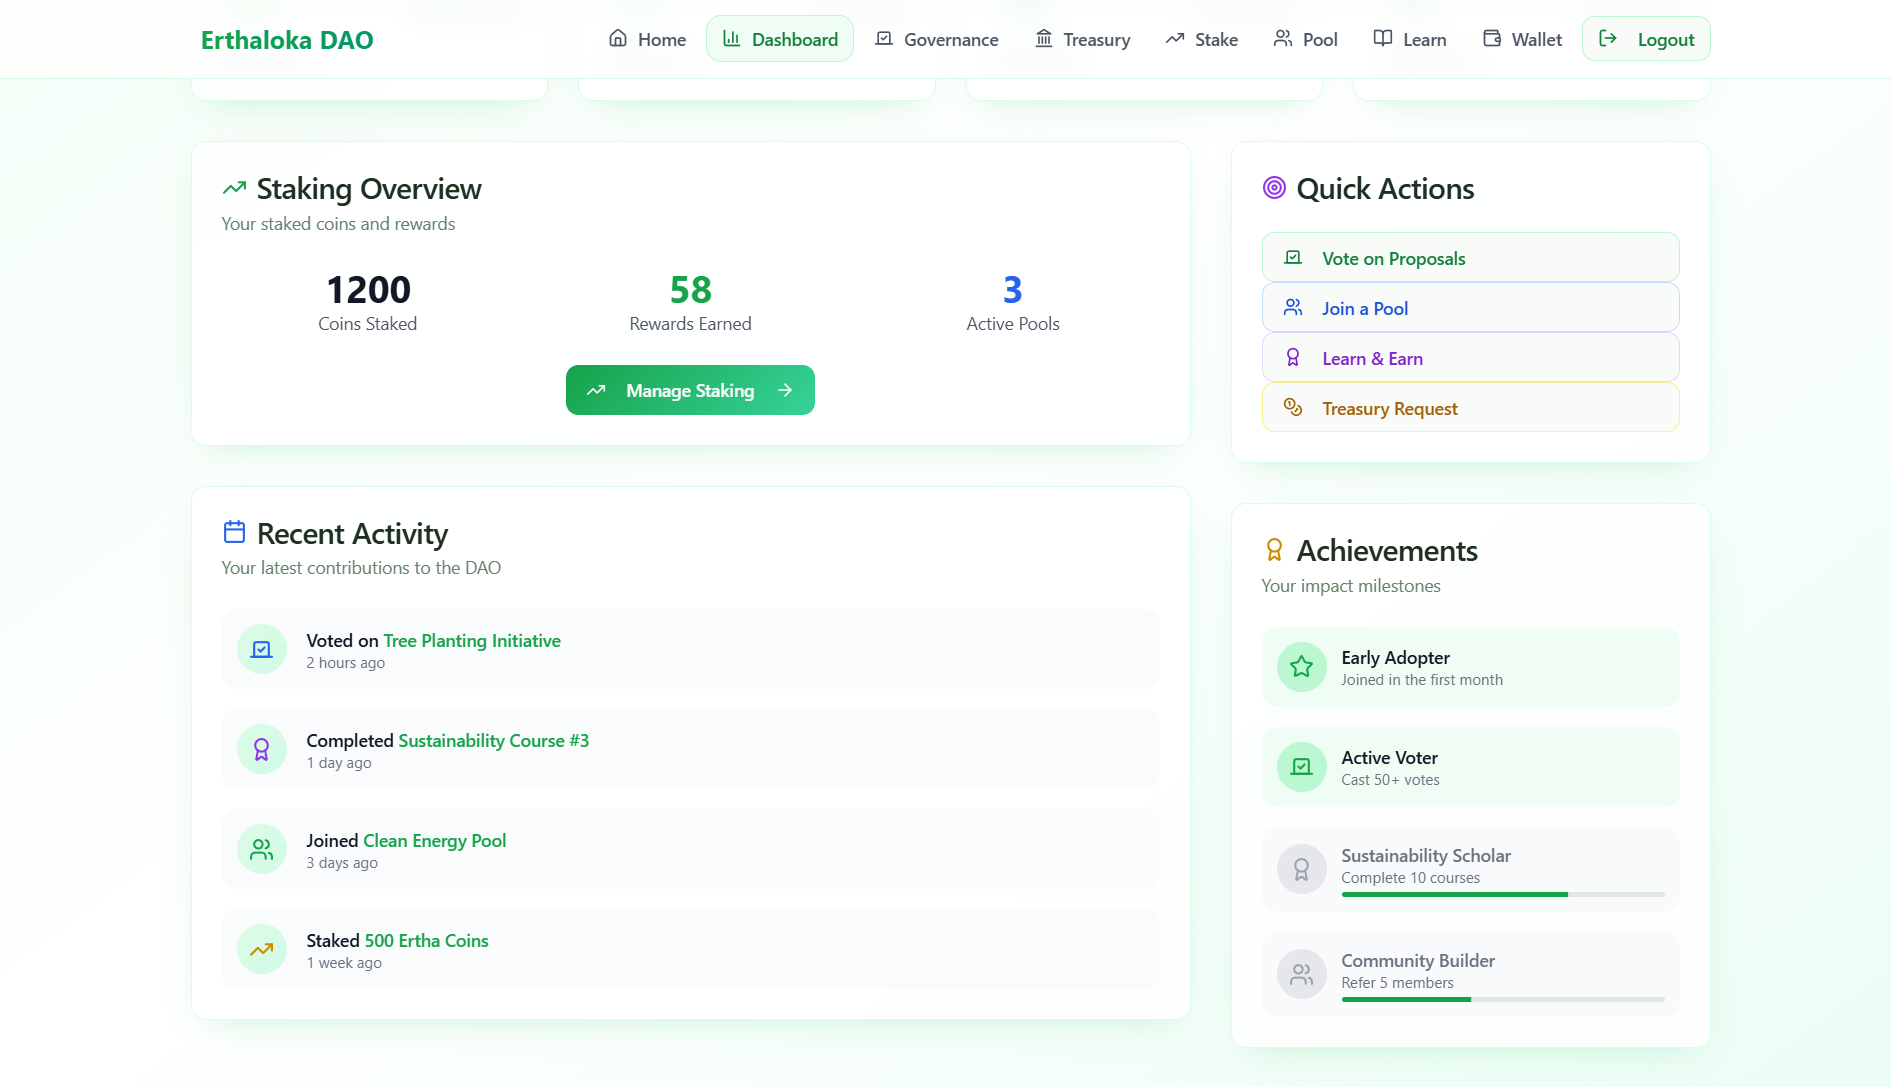Click the Community Builder people icon
The height and width of the screenshot is (1087, 1891).
tap(1302, 974)
